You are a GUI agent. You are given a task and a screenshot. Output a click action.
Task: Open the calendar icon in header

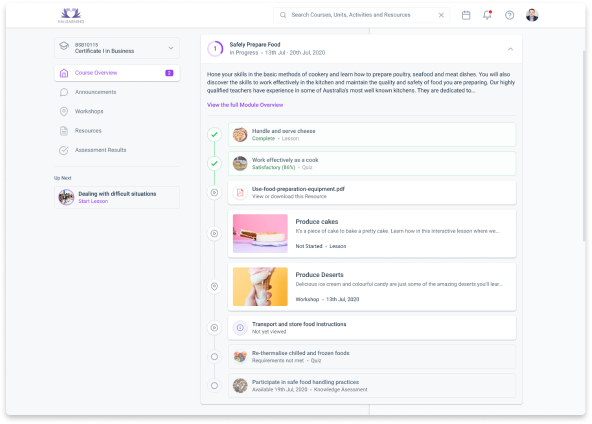click(x=466, y=15)
